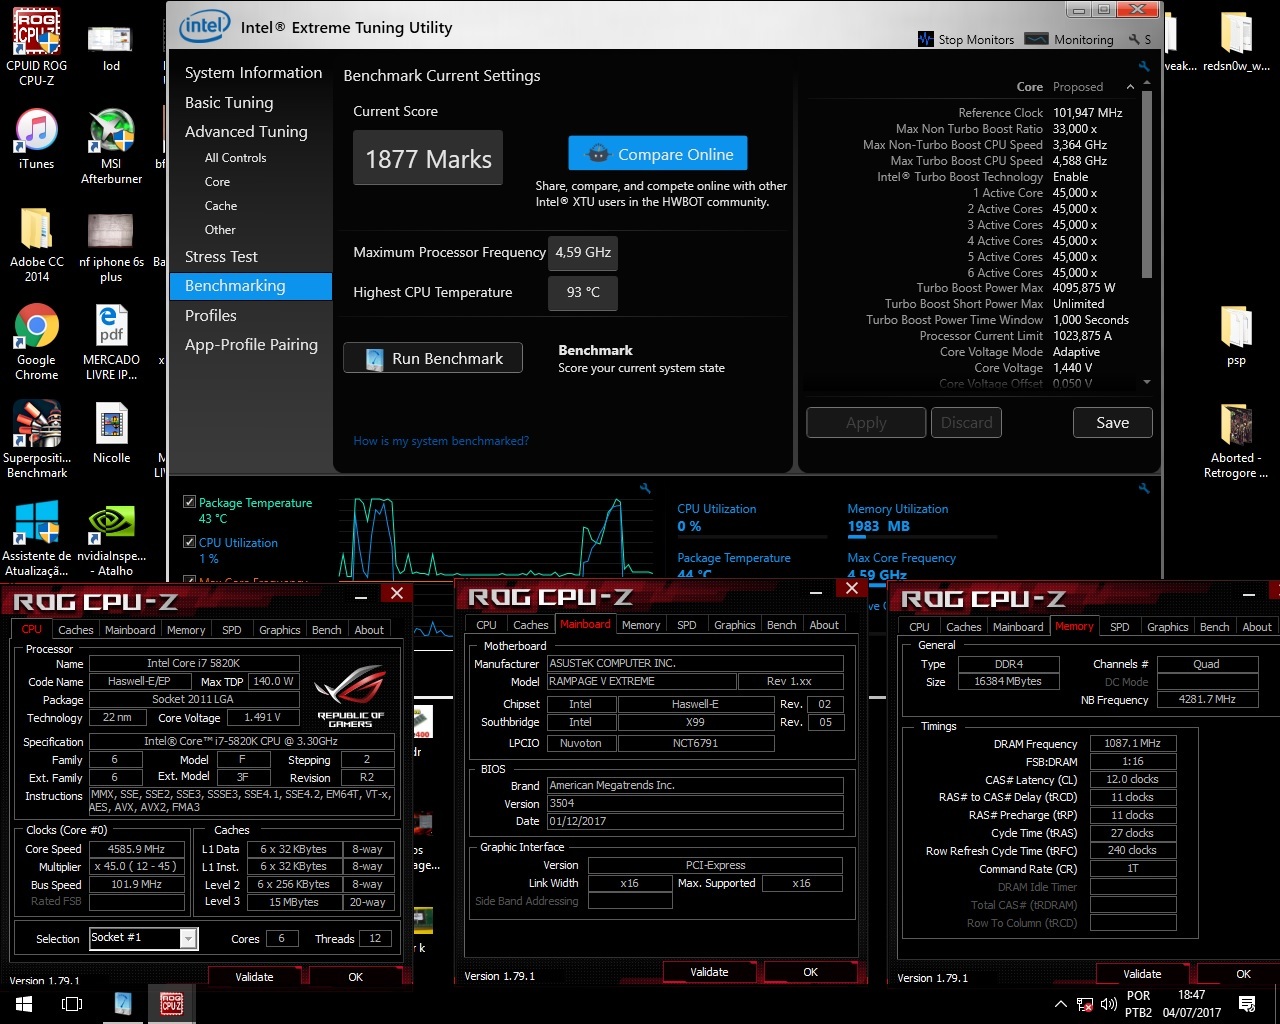Switch to CPU tab in right CPU-Z
Viewport: 1280px width, 1024px height.
point(919,627)
